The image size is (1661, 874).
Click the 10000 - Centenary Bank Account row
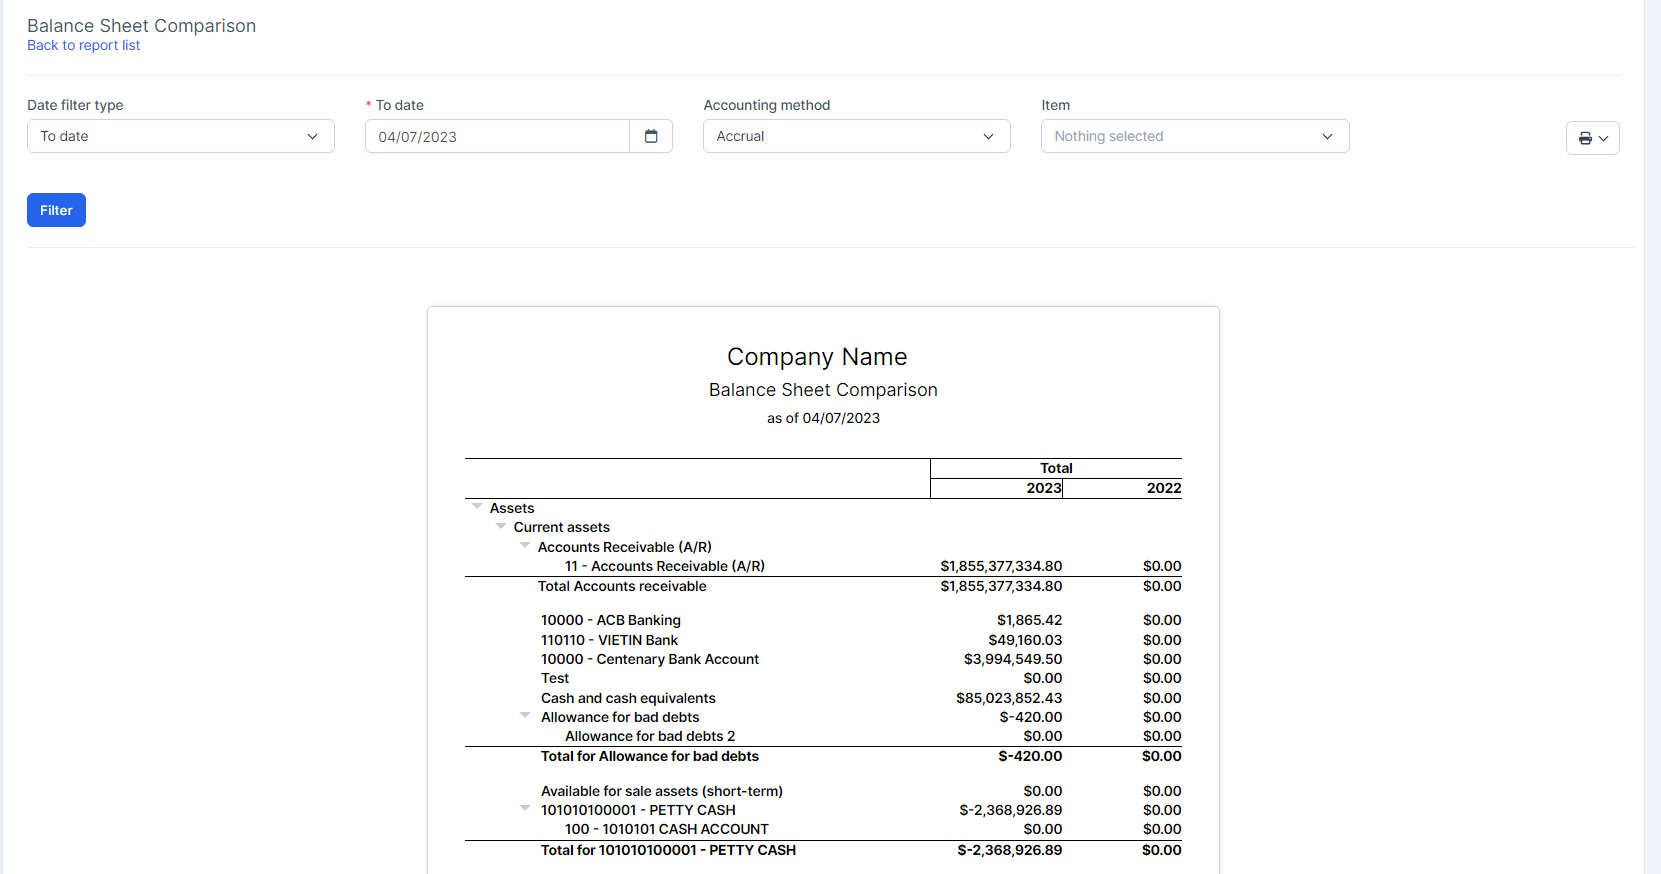(x=650, y=659)
